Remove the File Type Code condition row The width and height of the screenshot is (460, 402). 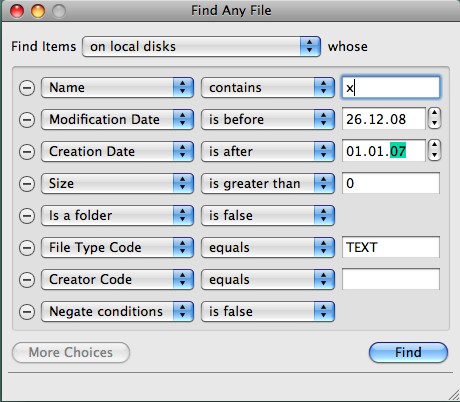tap(27, 248)
